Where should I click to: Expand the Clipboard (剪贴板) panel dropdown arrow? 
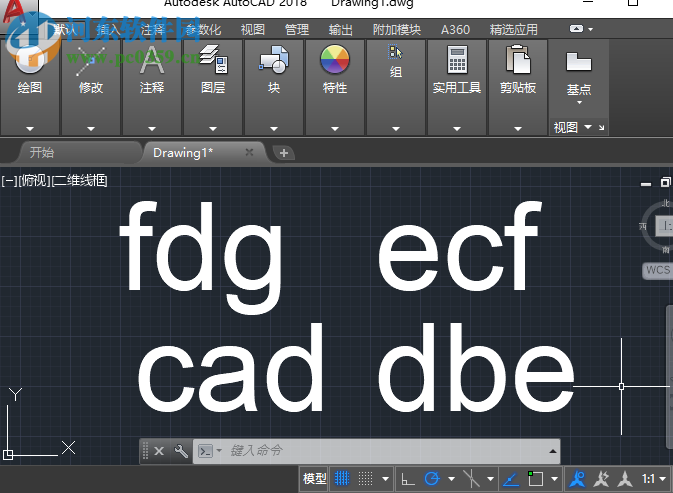(518, 129)
